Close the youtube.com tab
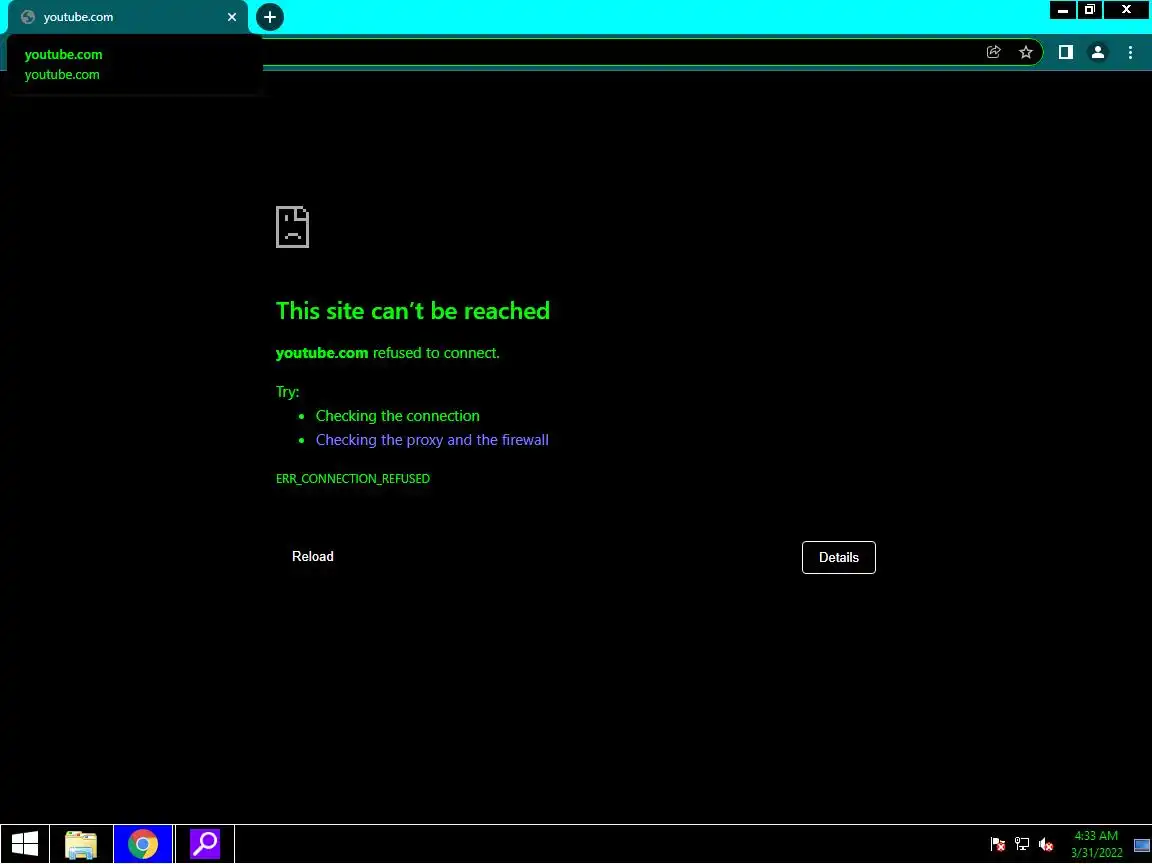The height and width of the screenshot is (864, 1152). 232,17
